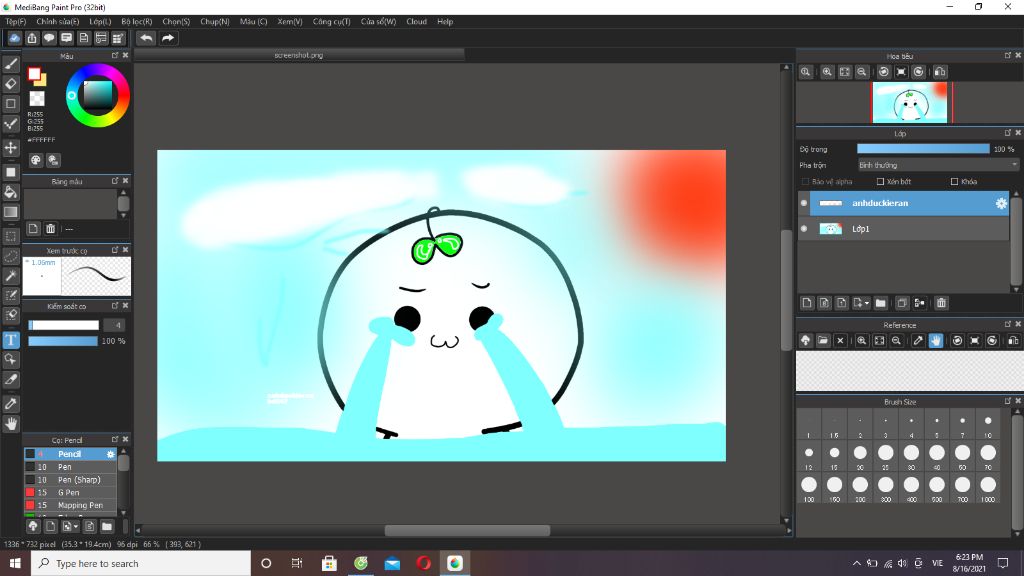Zoom out on Navigator panel

click(862, 72)
